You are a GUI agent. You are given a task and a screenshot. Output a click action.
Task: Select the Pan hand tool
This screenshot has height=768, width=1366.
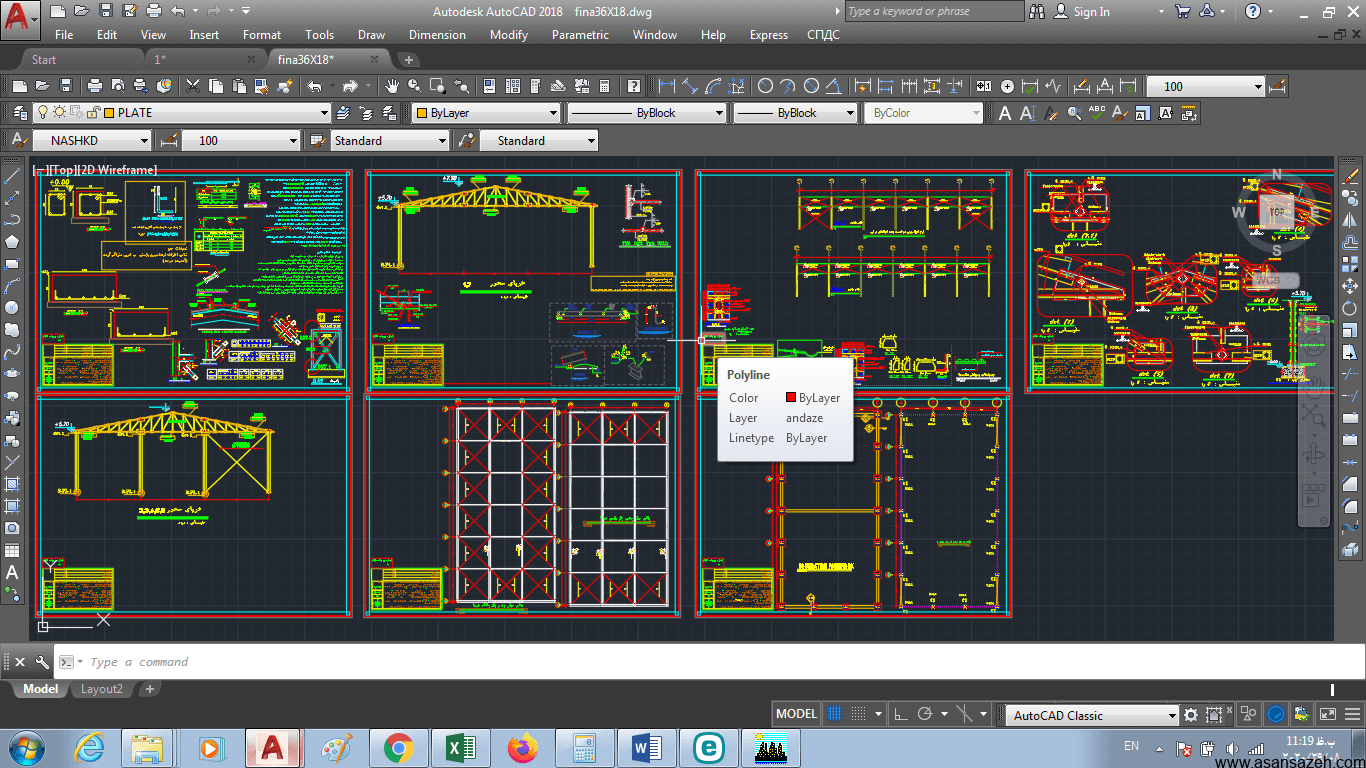(393, 86)
